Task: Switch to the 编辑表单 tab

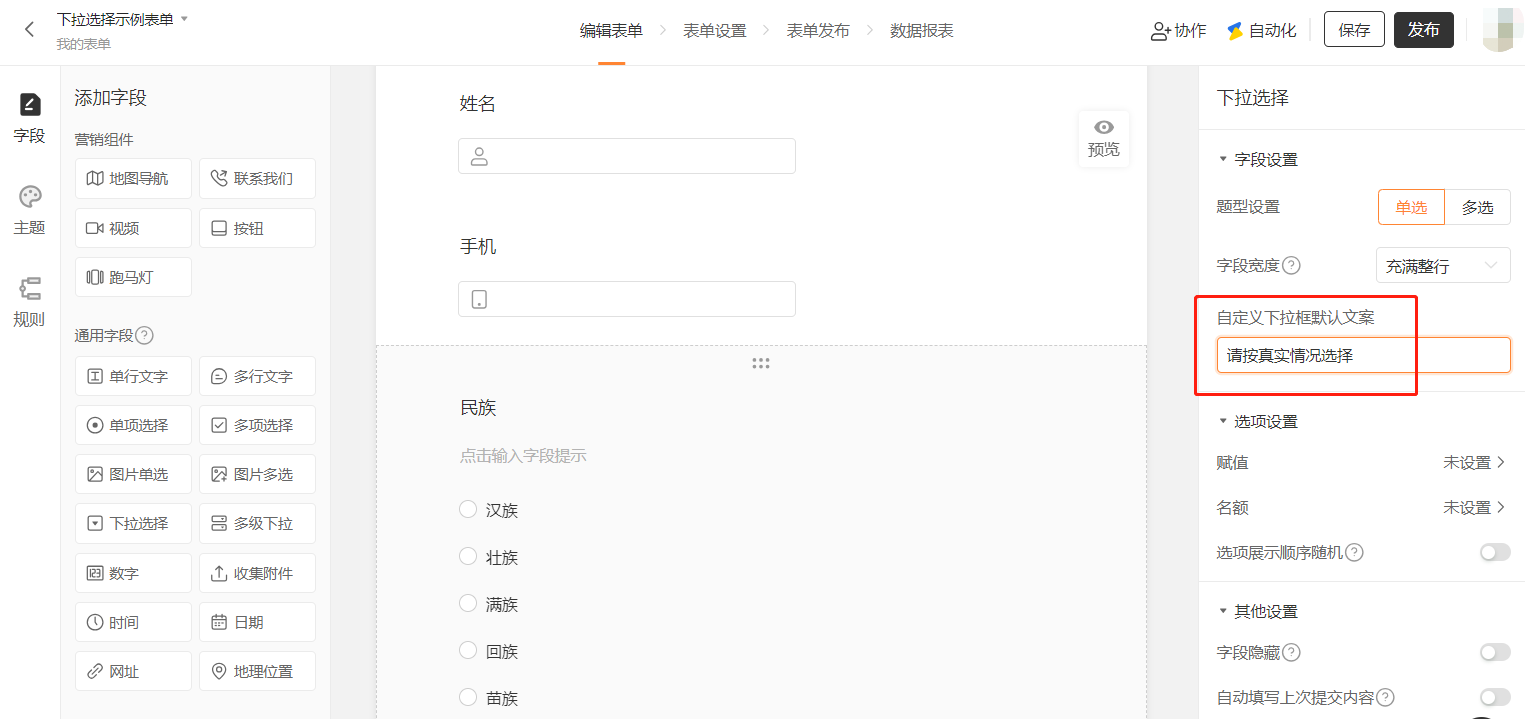Action: pyautogui.click(x=611, y=31)
